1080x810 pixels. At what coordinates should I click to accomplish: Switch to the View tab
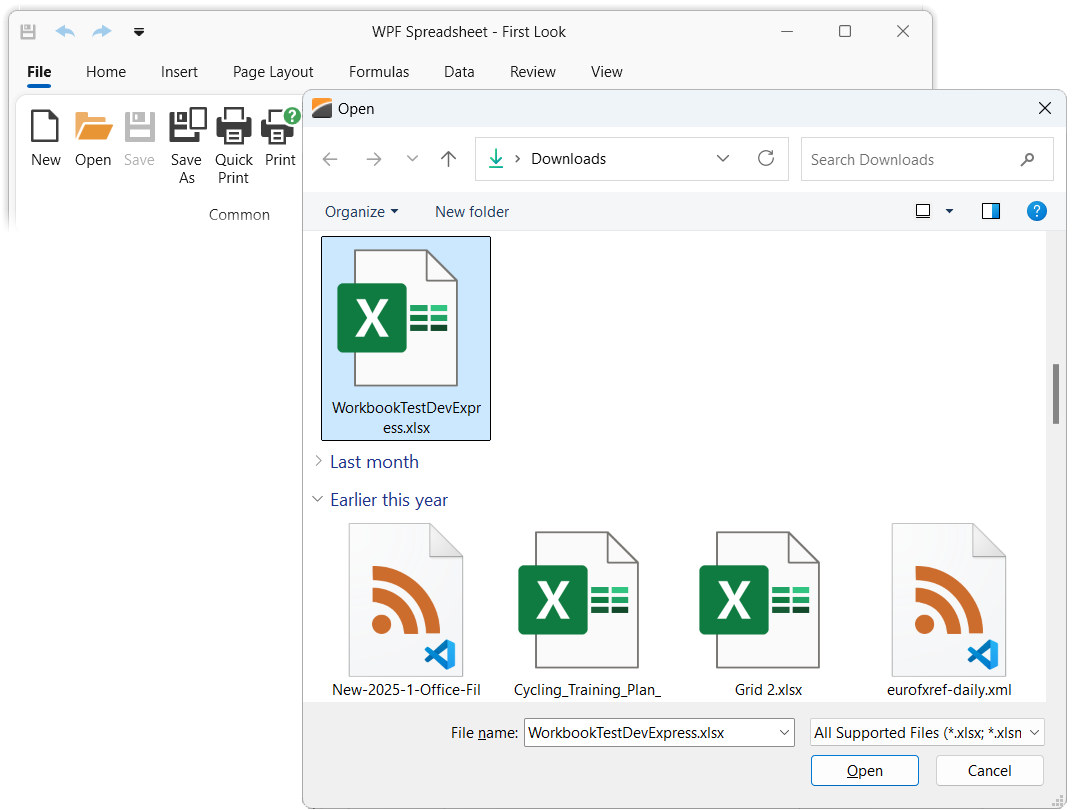click(x=606, y=72)
